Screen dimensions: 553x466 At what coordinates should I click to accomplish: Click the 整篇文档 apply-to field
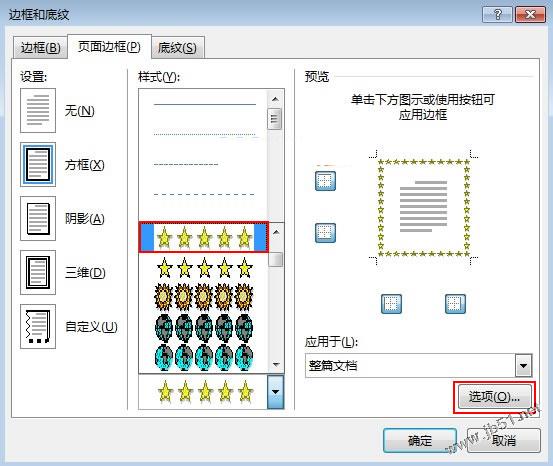point(419,365)
